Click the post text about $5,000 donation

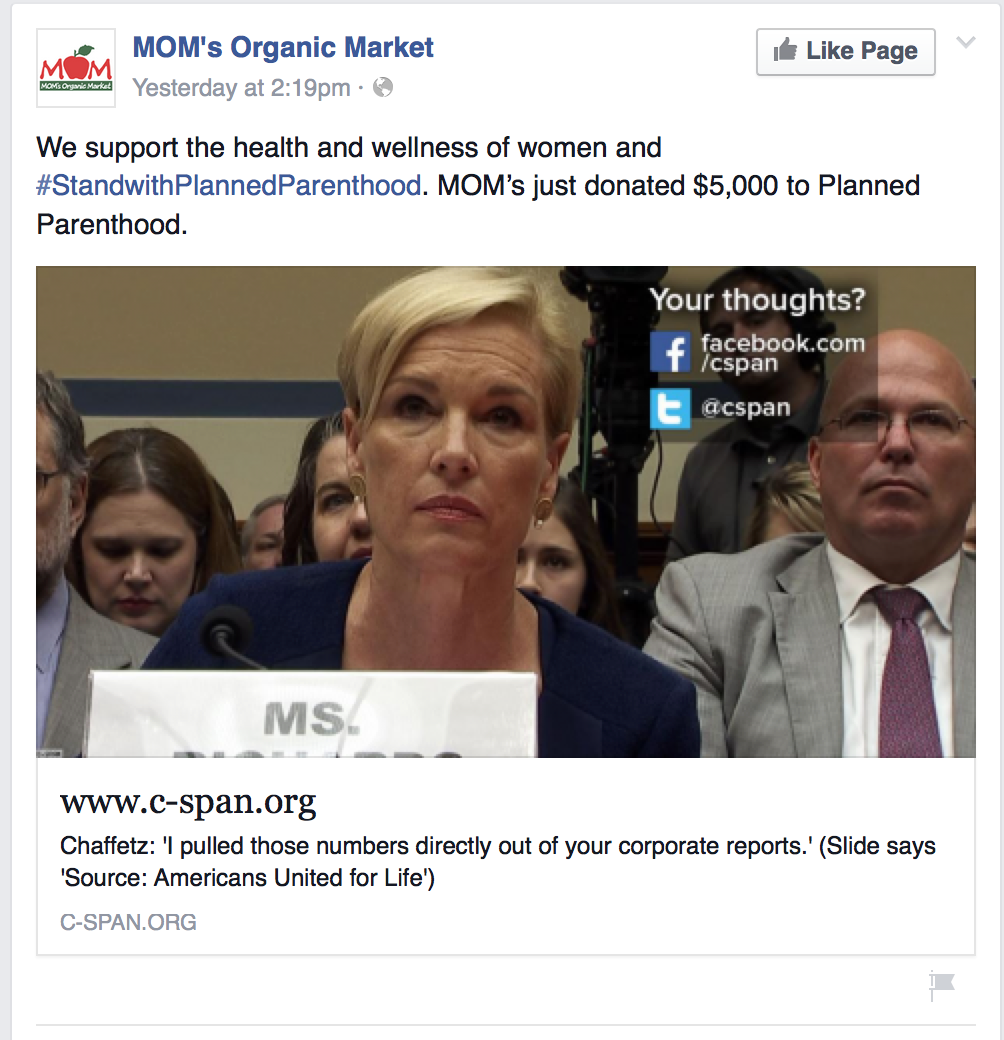[x=478, y=186]
